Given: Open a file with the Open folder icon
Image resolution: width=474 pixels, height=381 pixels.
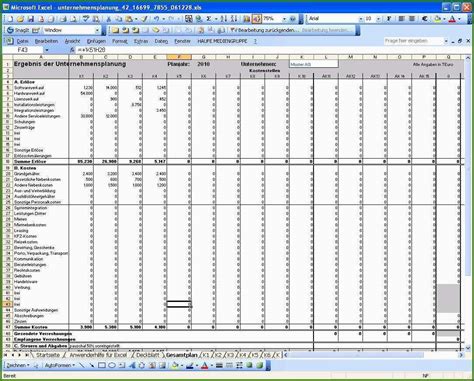Looking at the screenshot, I should pos(21,19).
